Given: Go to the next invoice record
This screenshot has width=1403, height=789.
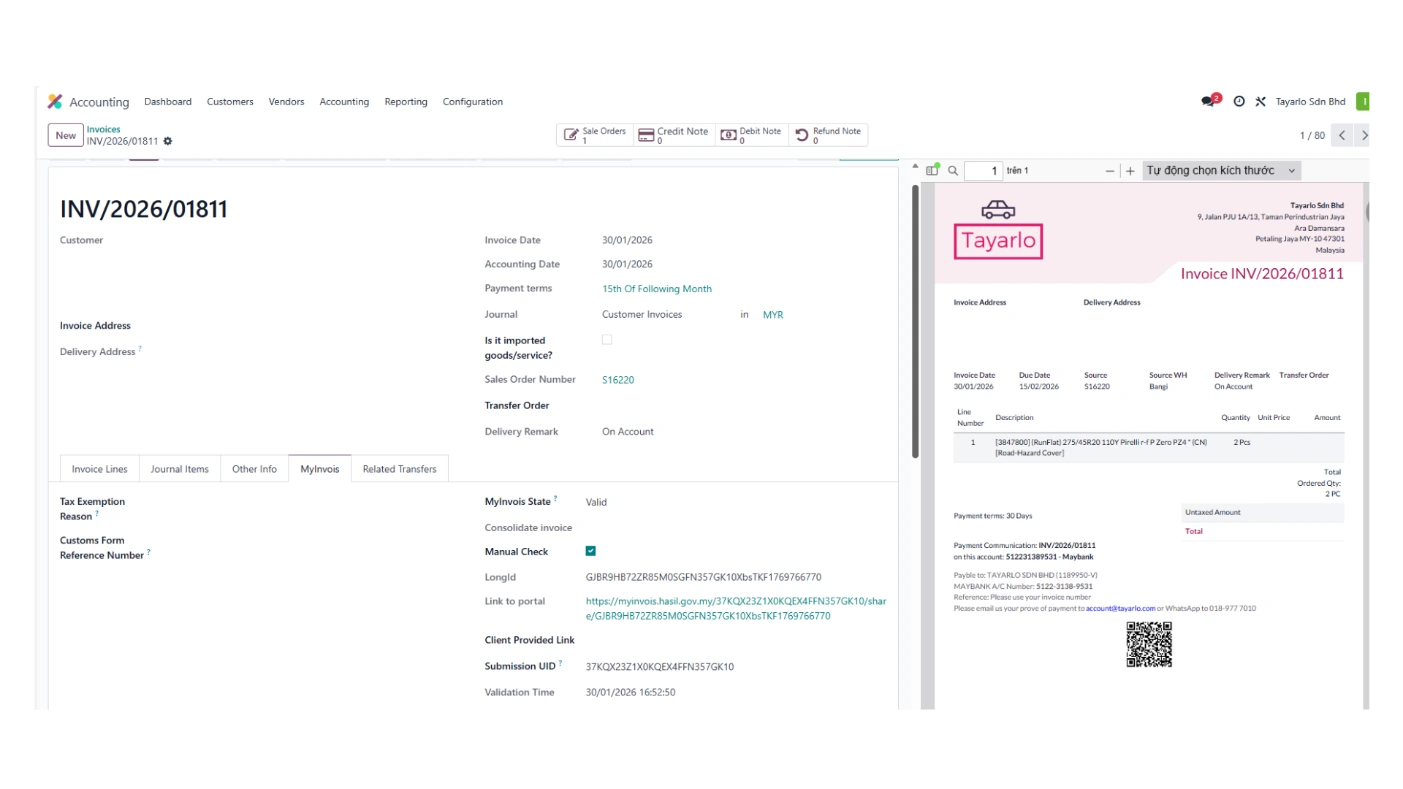Looking at the screenshot, I should coord(1364,135).
